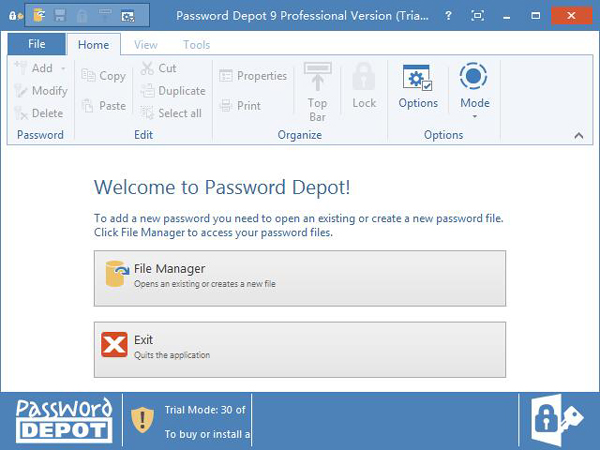Click the Cut scissors icon
This screenshot has width=600, height=450.
tap(147, 68)
